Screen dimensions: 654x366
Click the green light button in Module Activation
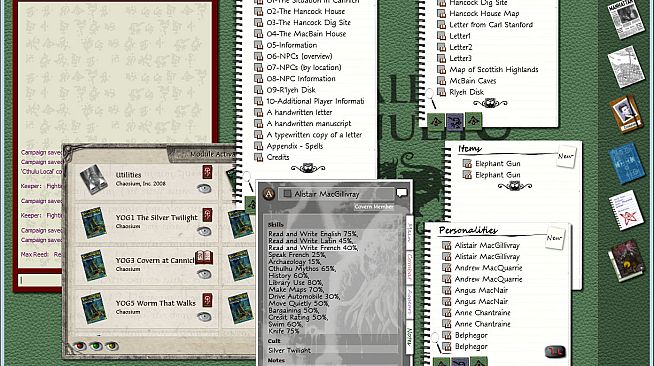(x=96, y=346)
